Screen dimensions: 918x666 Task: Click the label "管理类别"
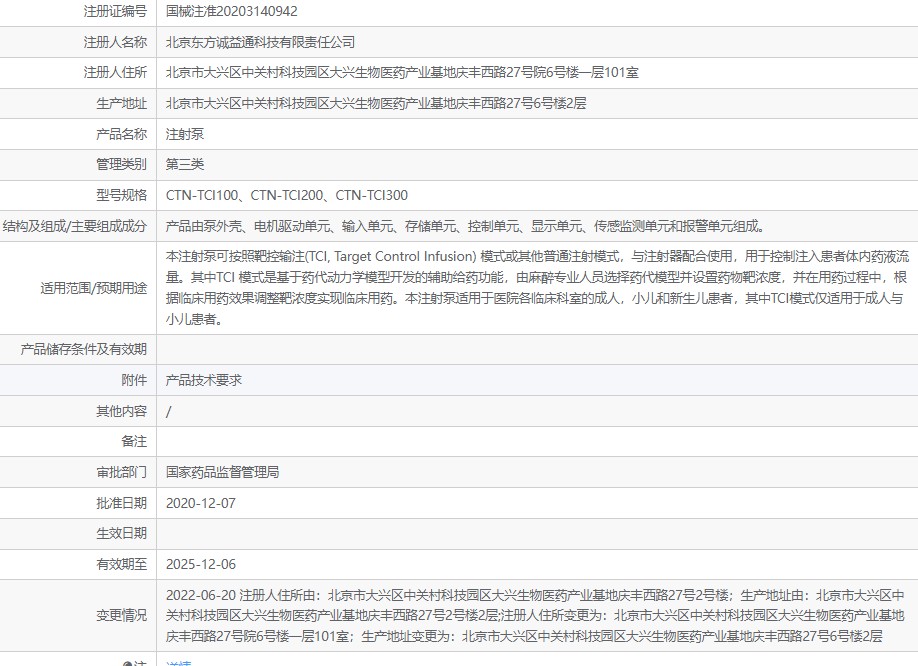click(122, 164)
